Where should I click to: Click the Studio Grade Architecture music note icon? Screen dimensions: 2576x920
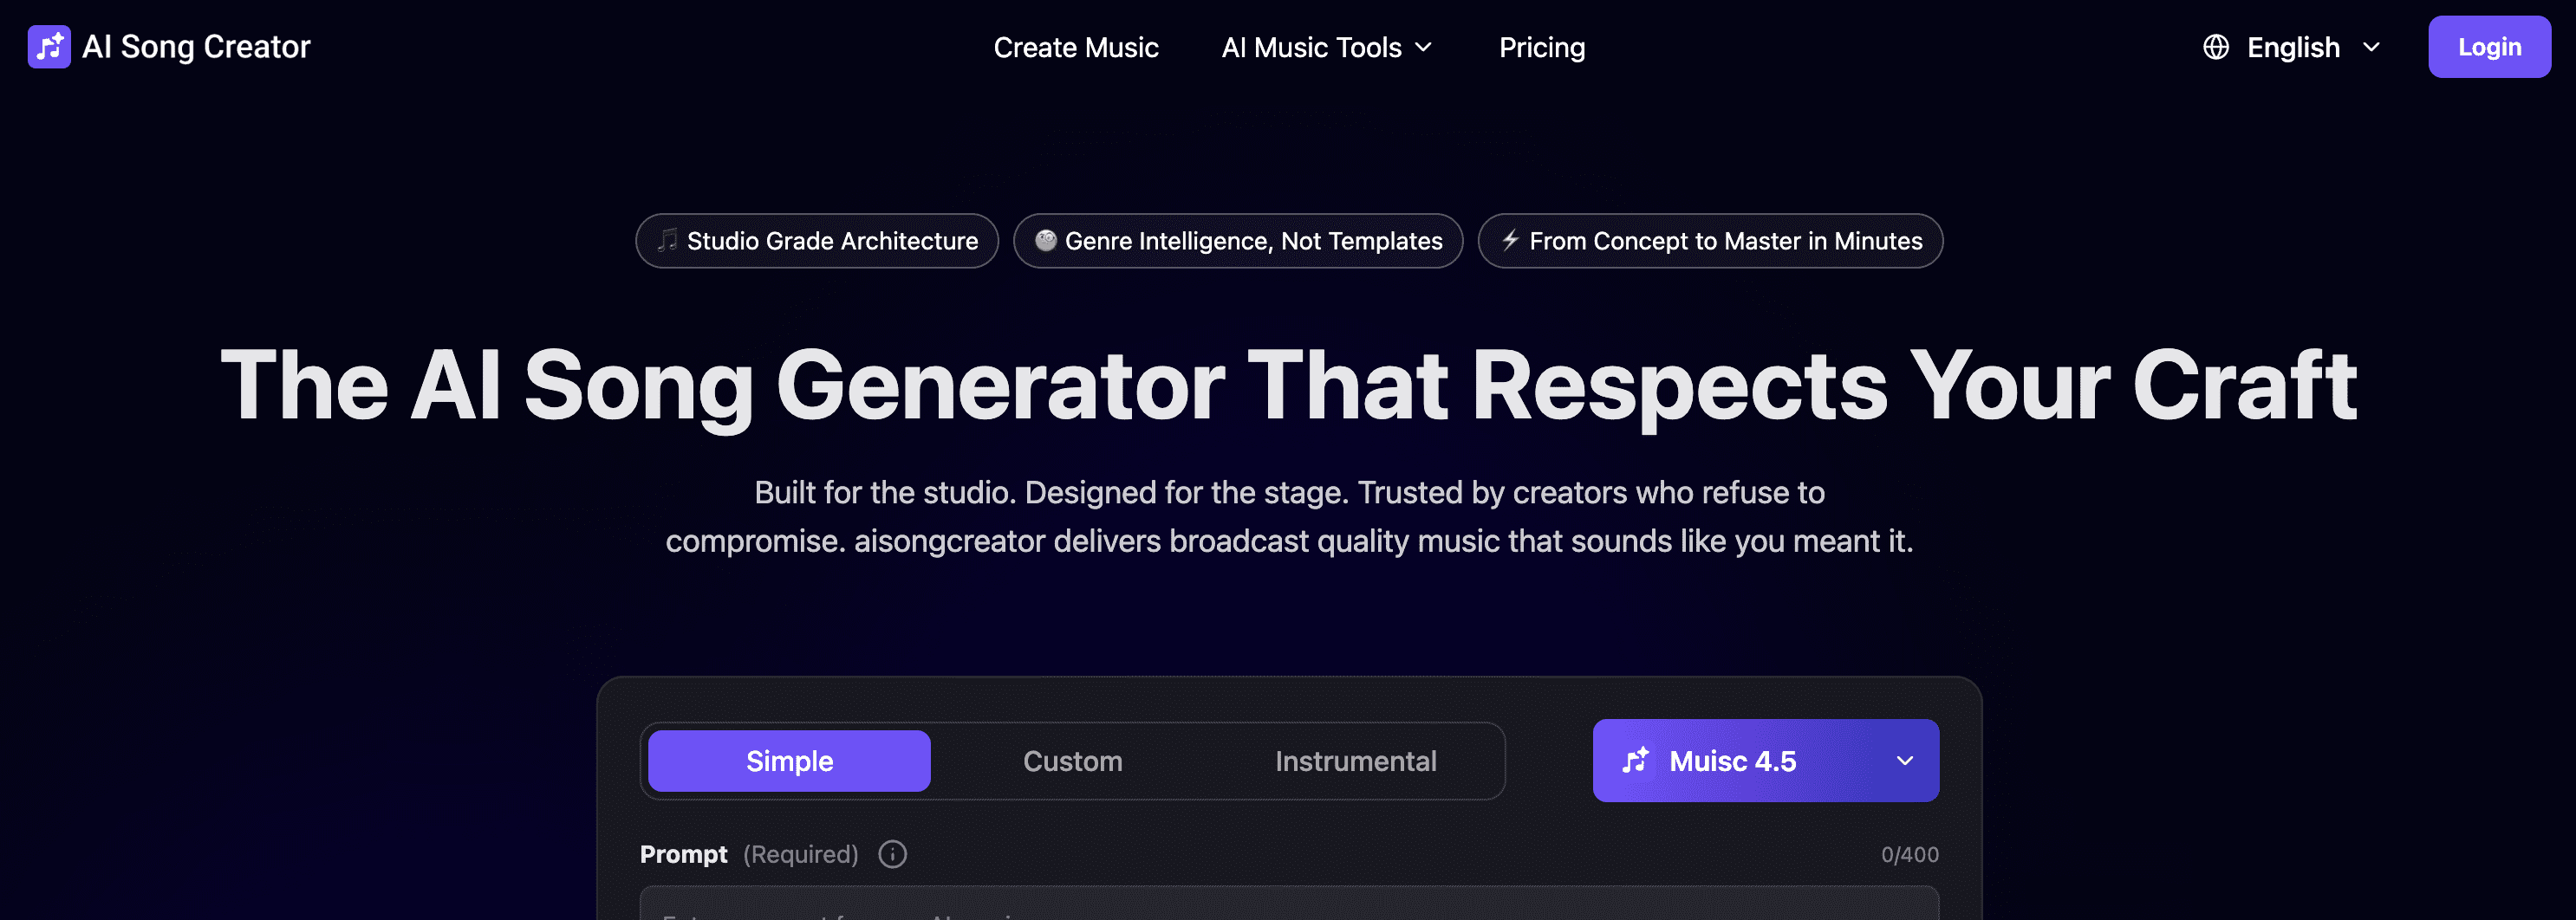click(668, 240)
